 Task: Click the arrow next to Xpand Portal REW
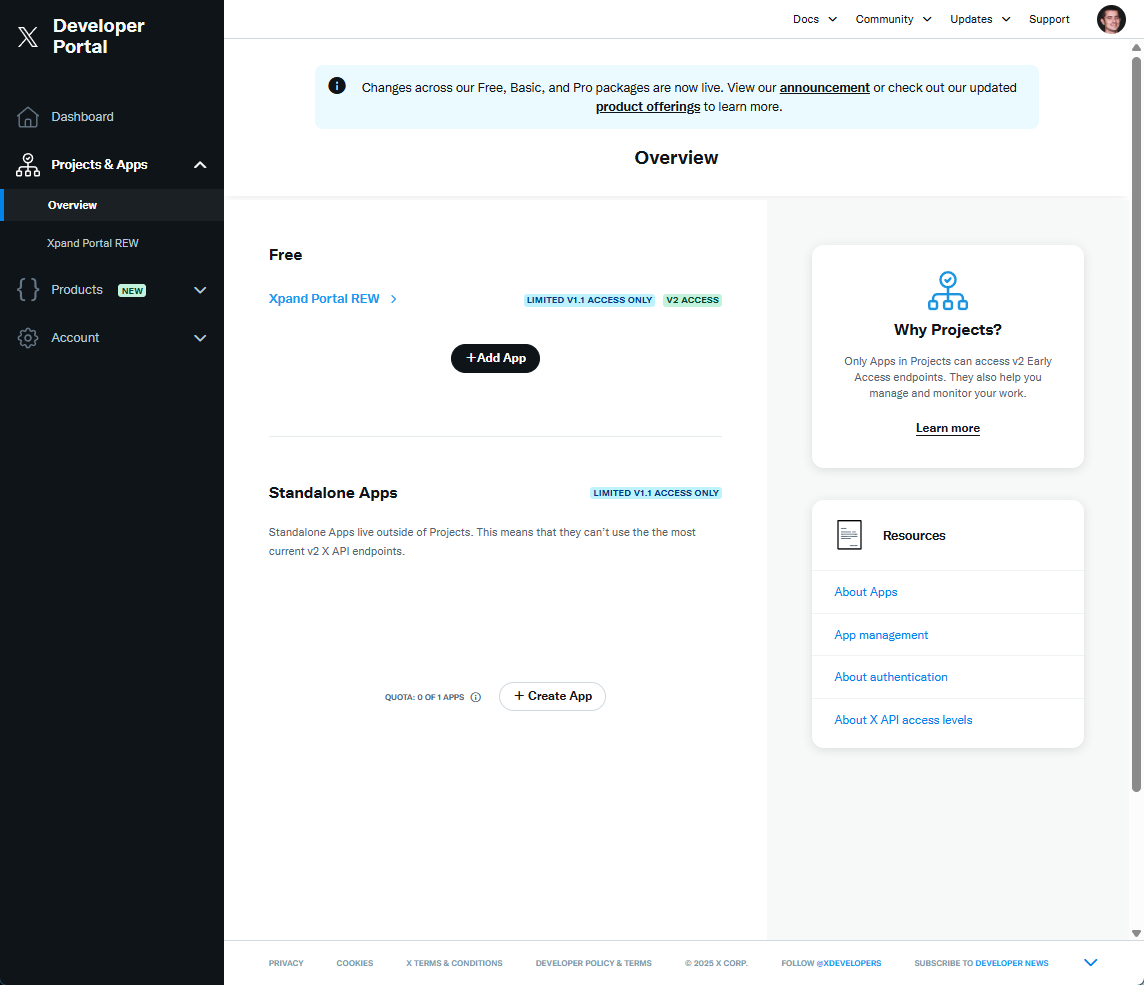click(x=393, y=299)
